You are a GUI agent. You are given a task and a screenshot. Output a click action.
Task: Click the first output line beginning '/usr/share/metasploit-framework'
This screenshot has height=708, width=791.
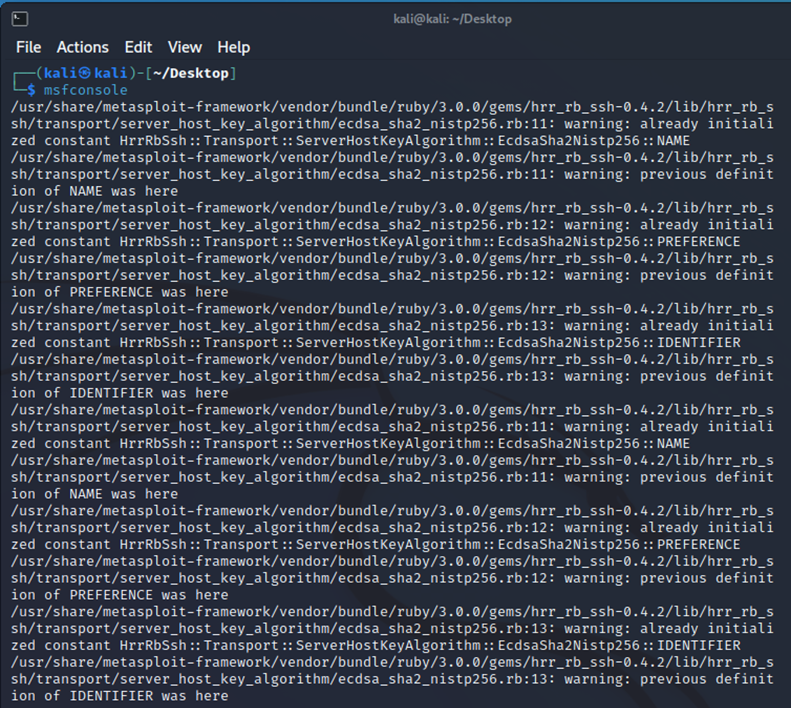390,107
